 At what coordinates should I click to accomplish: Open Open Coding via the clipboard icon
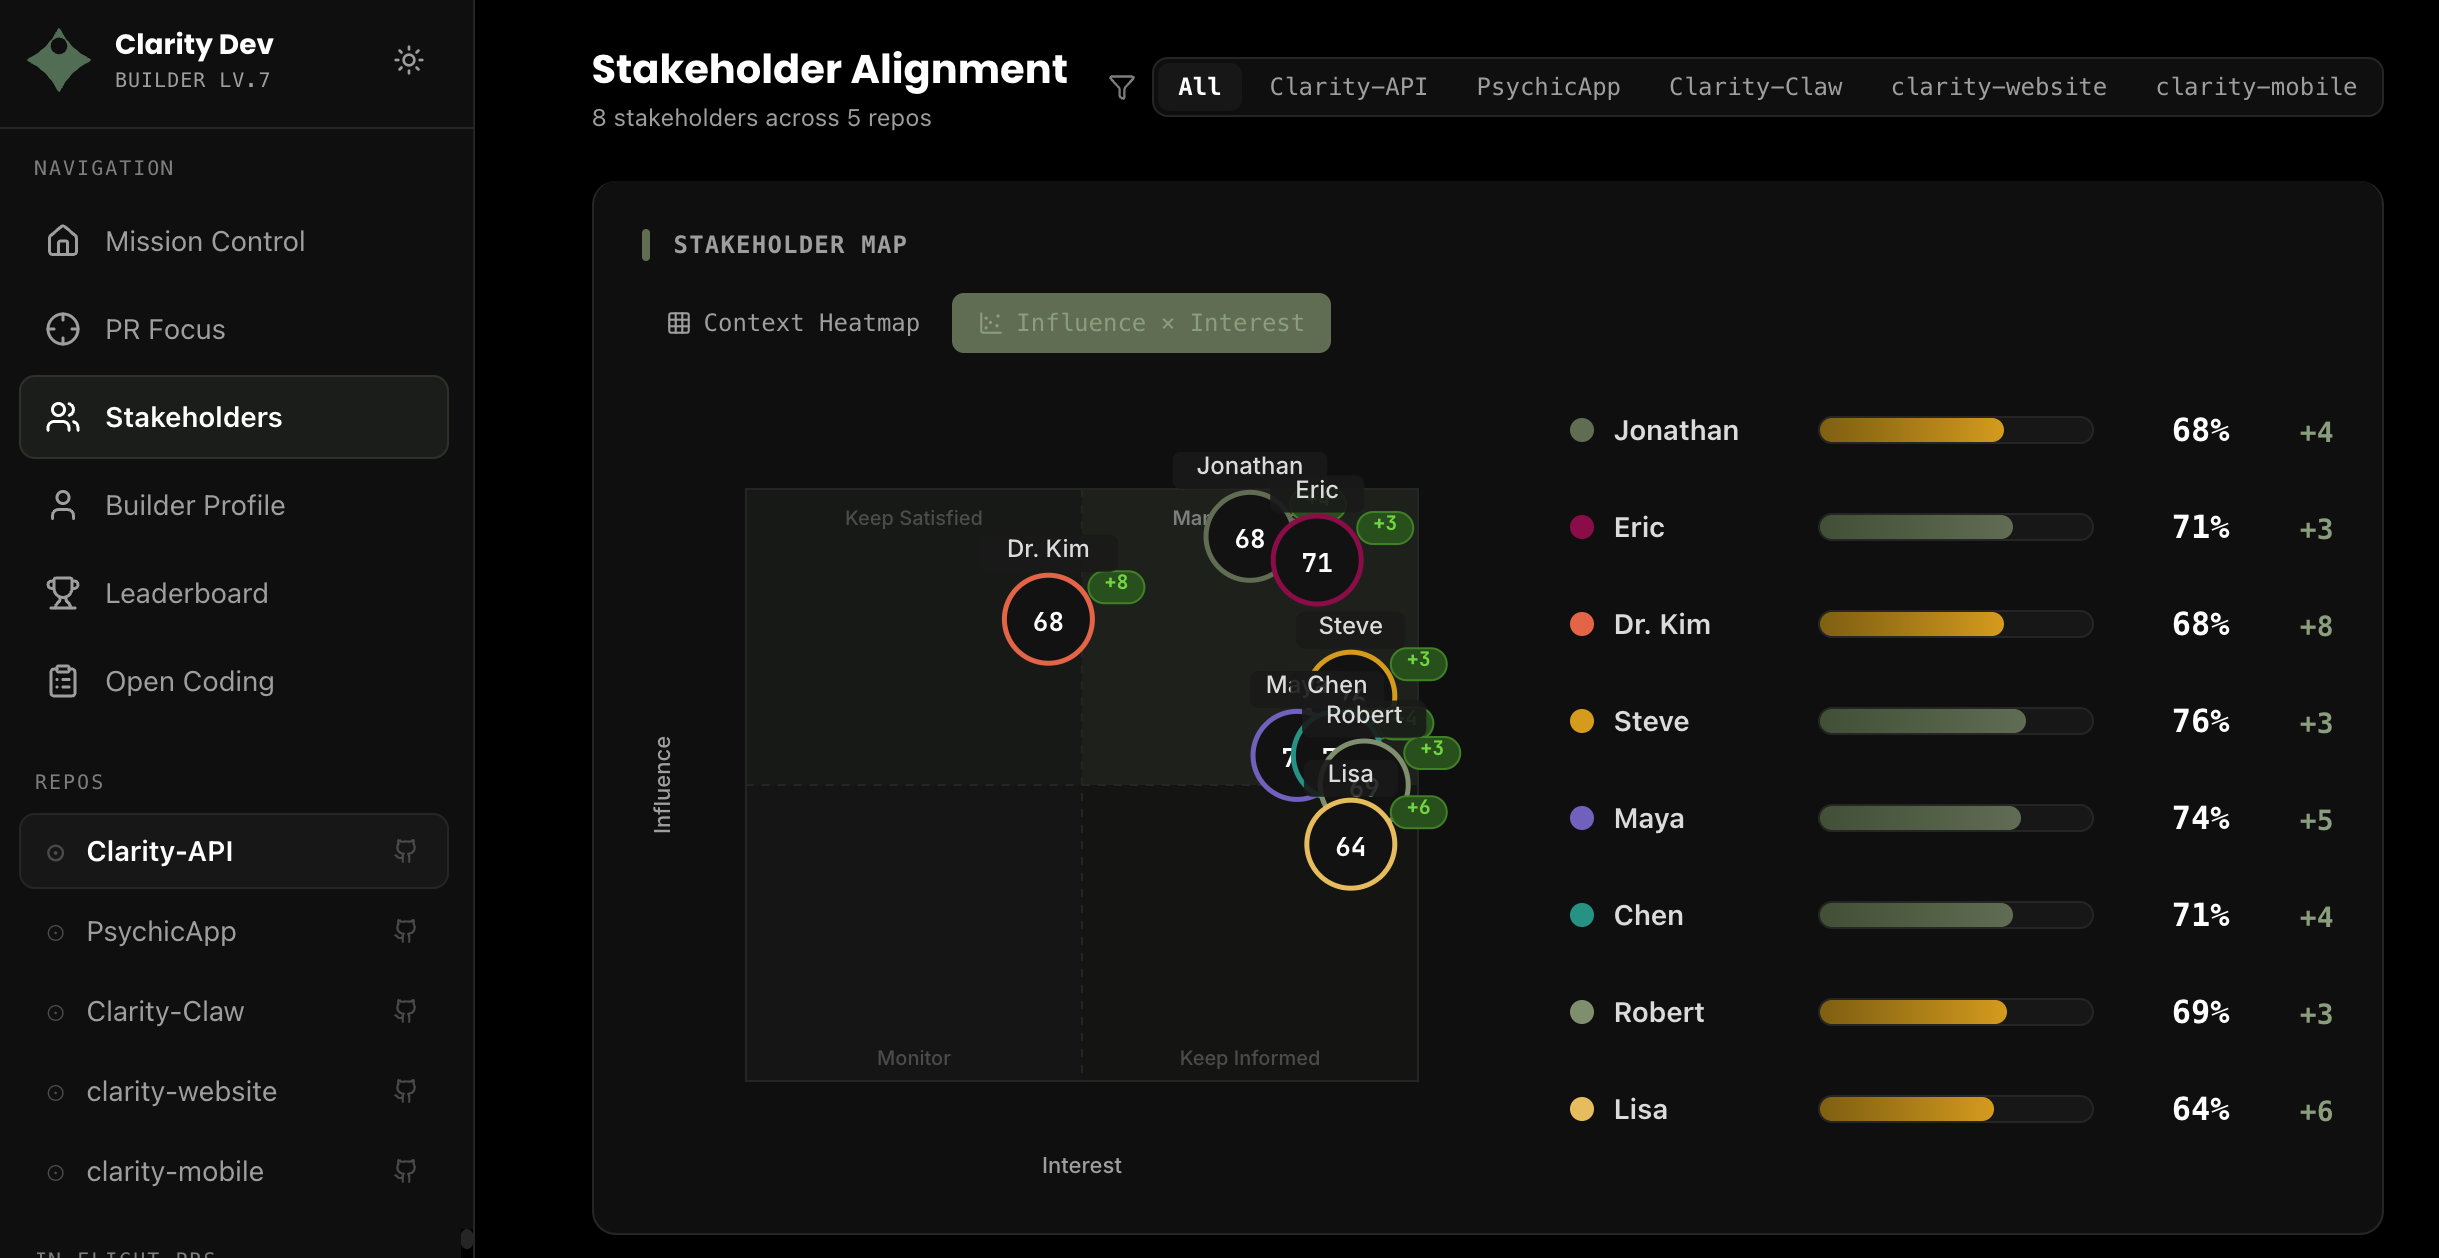coord(62,680)
